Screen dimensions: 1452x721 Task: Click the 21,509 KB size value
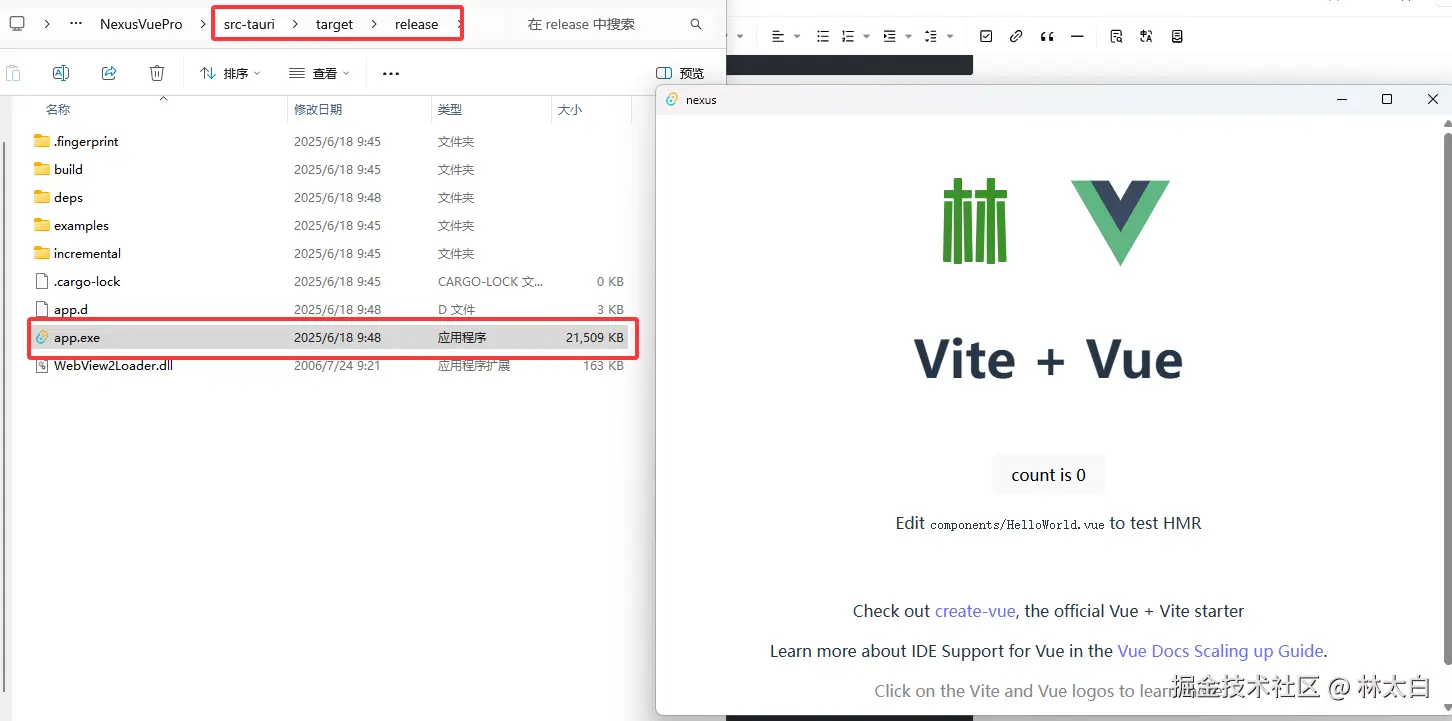point(594,337)
